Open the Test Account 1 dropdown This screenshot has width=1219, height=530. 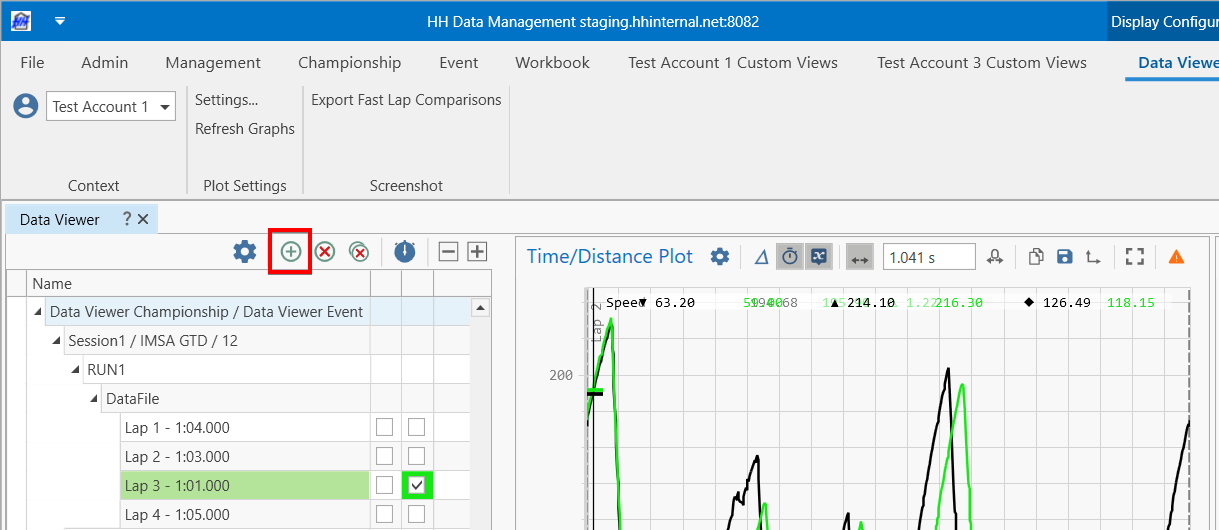165,107
